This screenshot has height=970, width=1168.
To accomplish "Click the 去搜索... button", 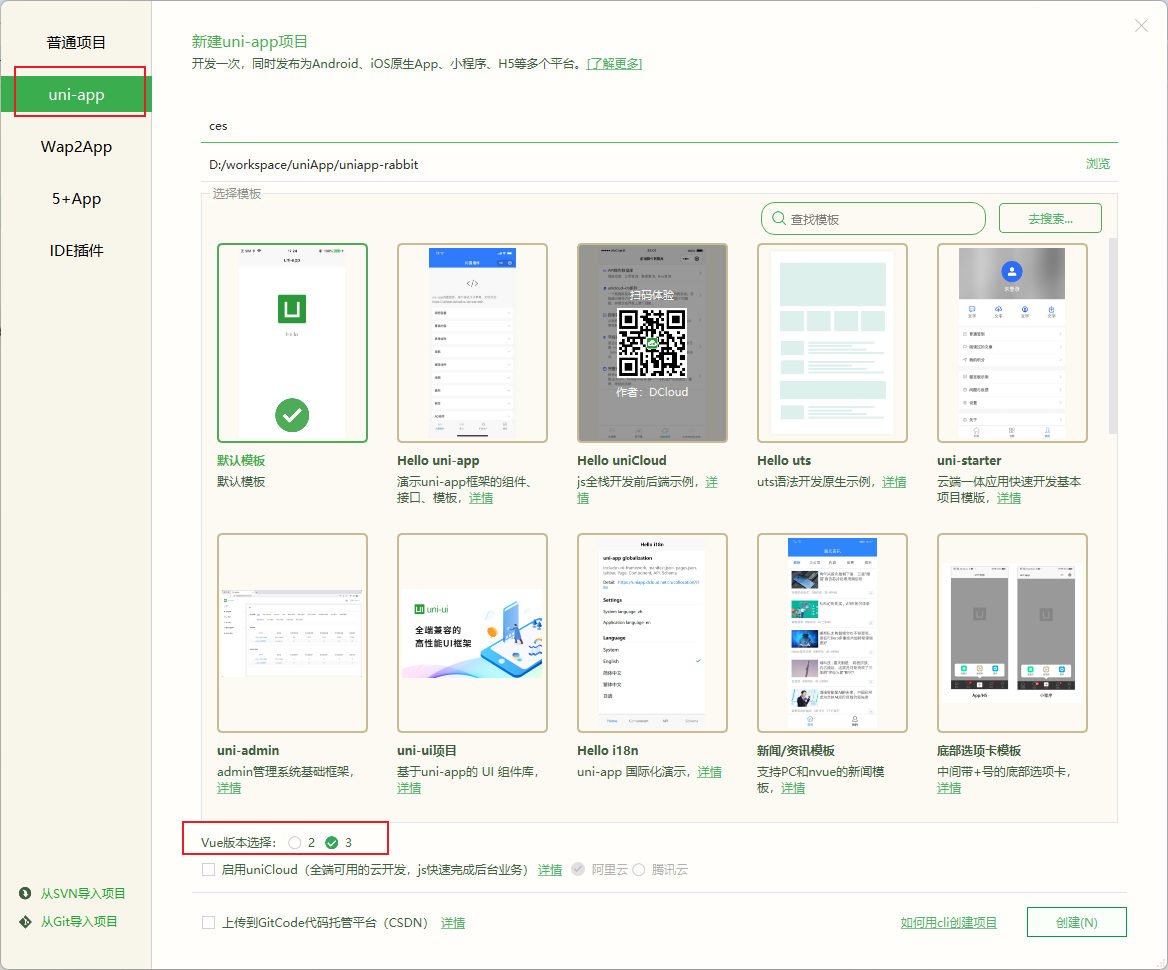I will click(1050, 218).
